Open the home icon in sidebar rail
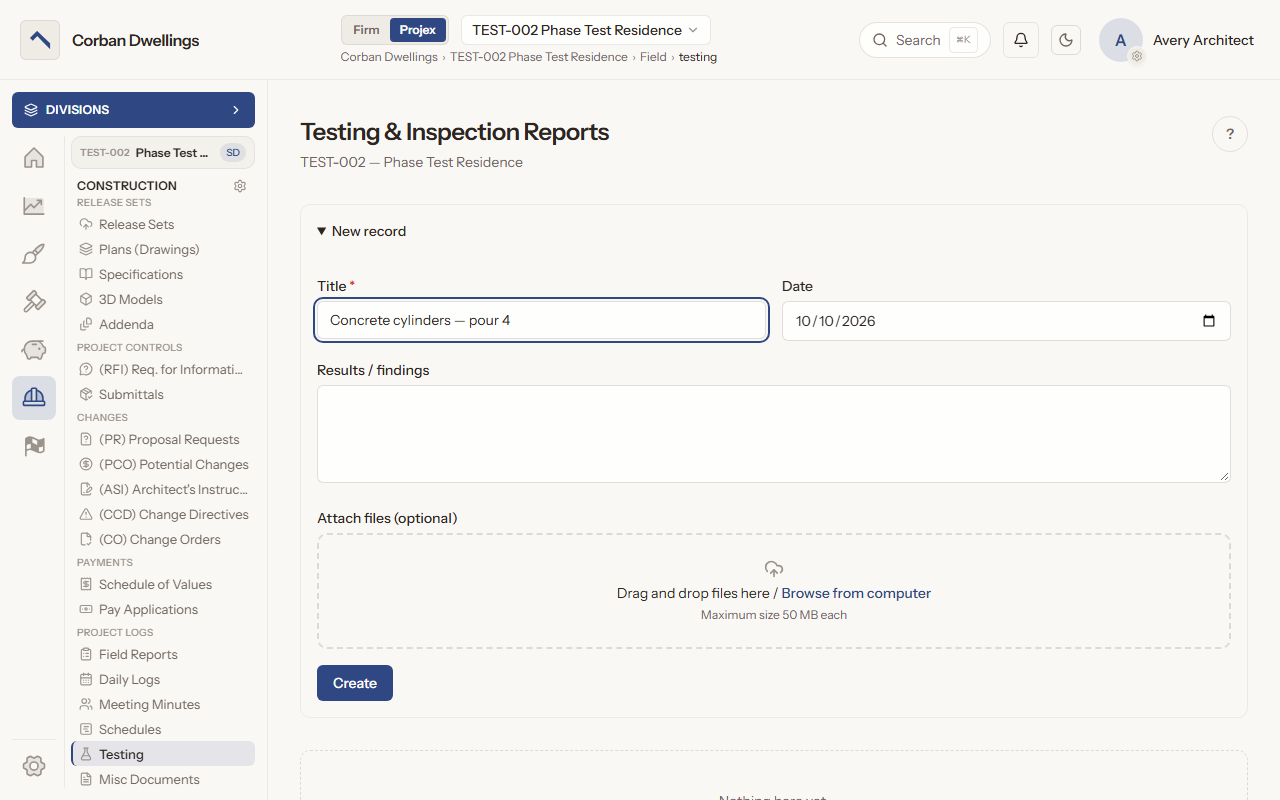Viewport: 1280px width, 800px height. (34, 158)
